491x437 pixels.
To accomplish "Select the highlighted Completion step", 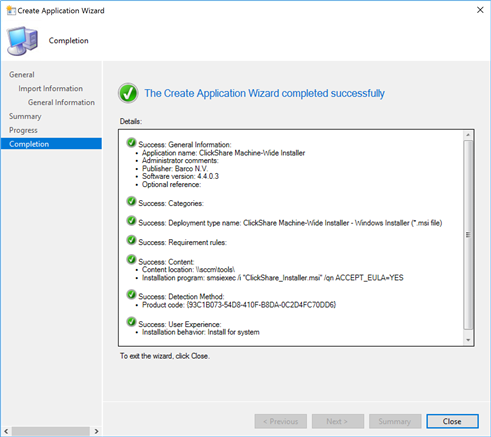I will pos(51,144).
